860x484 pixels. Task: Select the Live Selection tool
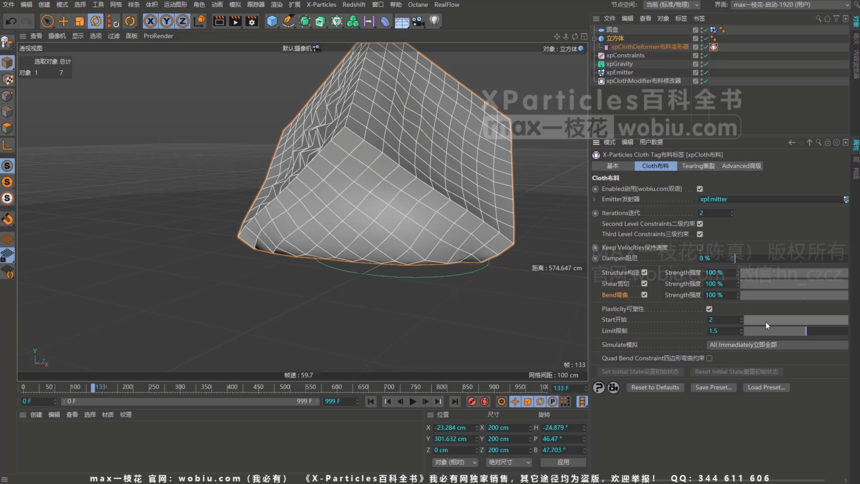47,21
